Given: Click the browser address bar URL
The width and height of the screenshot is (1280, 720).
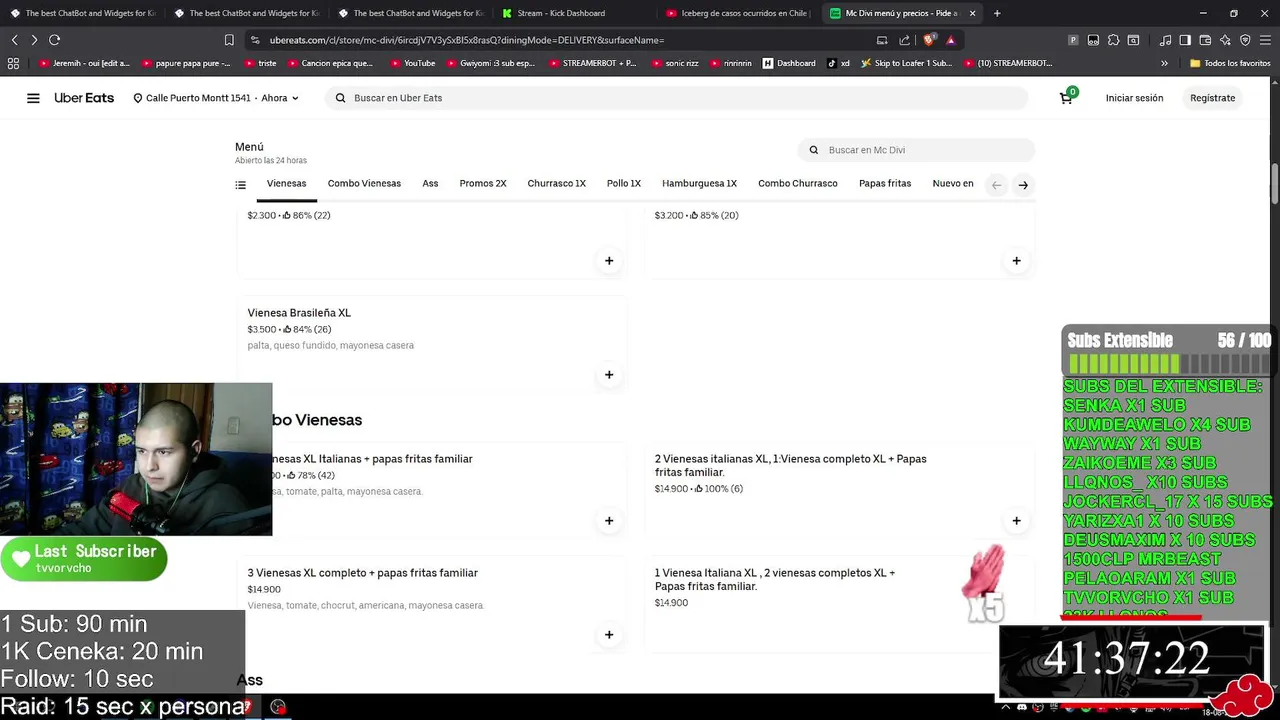Looking at the screenshot, I should 467,40.
